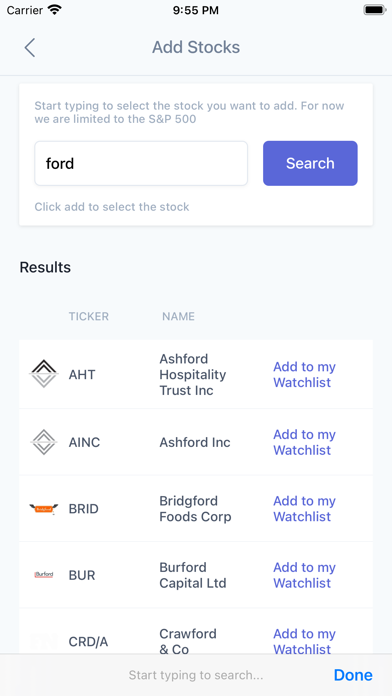Add BUR to my Watchlist
This screenshot has height=696, width=392.
[305, 575]
